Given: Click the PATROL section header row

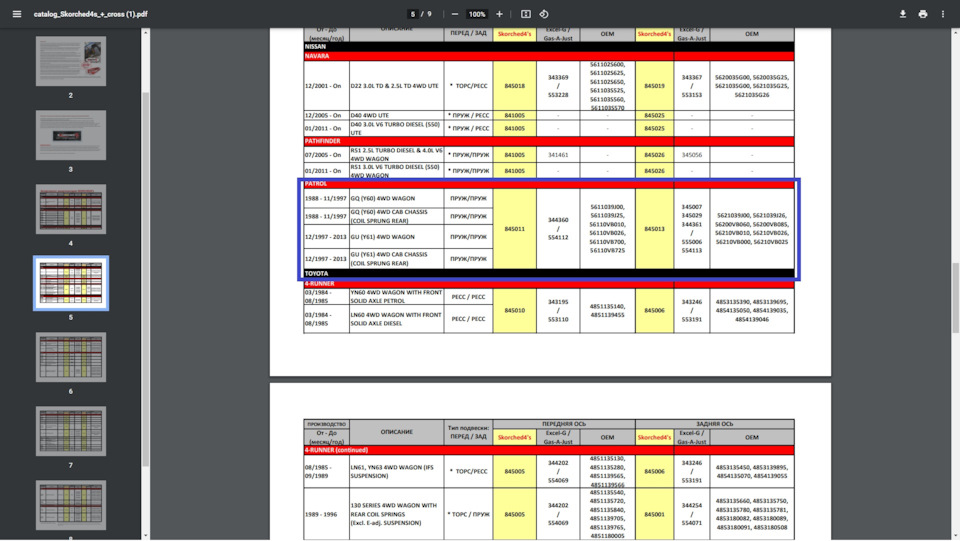Looking at the screenshot, I should [548, 184].
